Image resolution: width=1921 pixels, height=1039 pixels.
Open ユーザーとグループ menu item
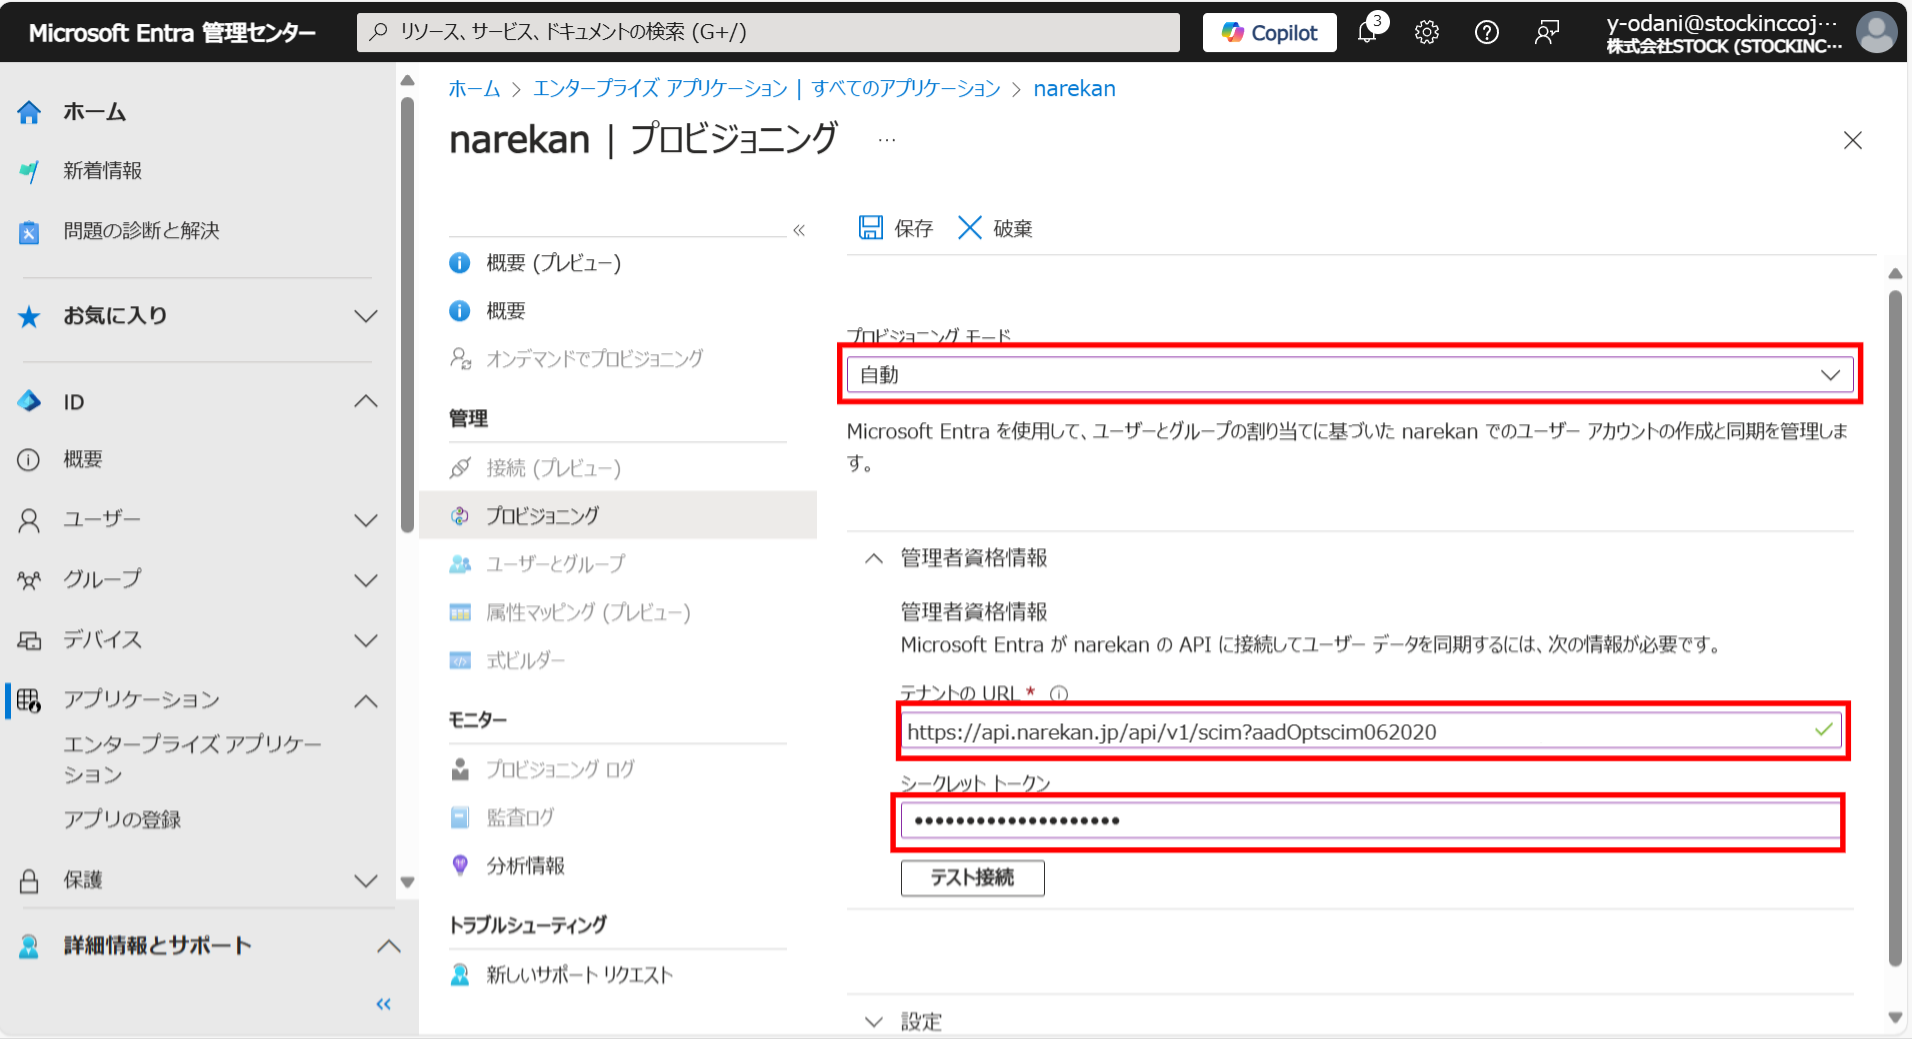point(555,564)
